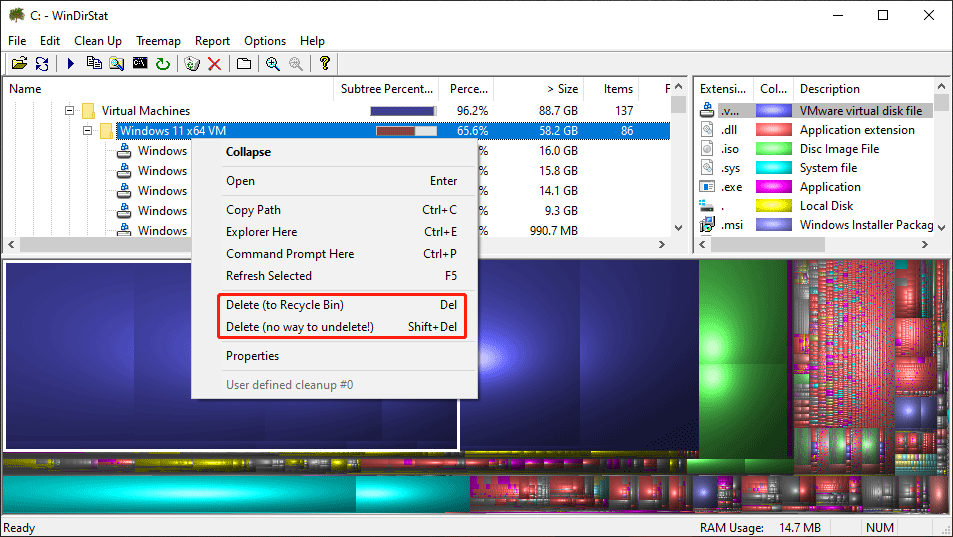Choose Refresh Selected in context menu

coord(334,276)
